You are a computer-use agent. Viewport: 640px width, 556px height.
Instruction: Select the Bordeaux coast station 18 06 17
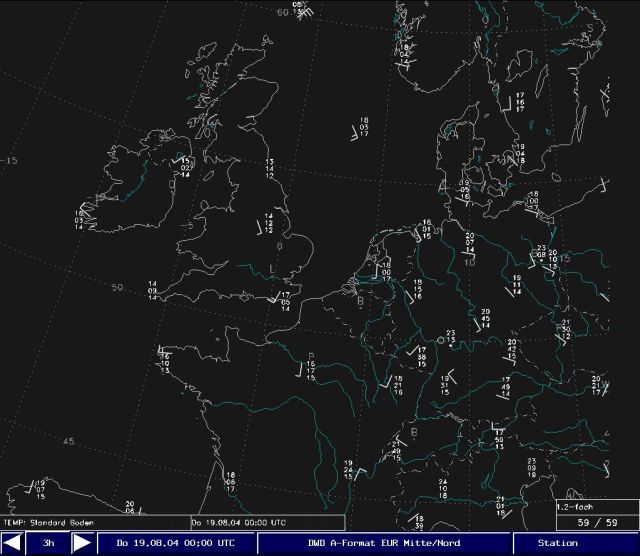(x=230, y=481)
